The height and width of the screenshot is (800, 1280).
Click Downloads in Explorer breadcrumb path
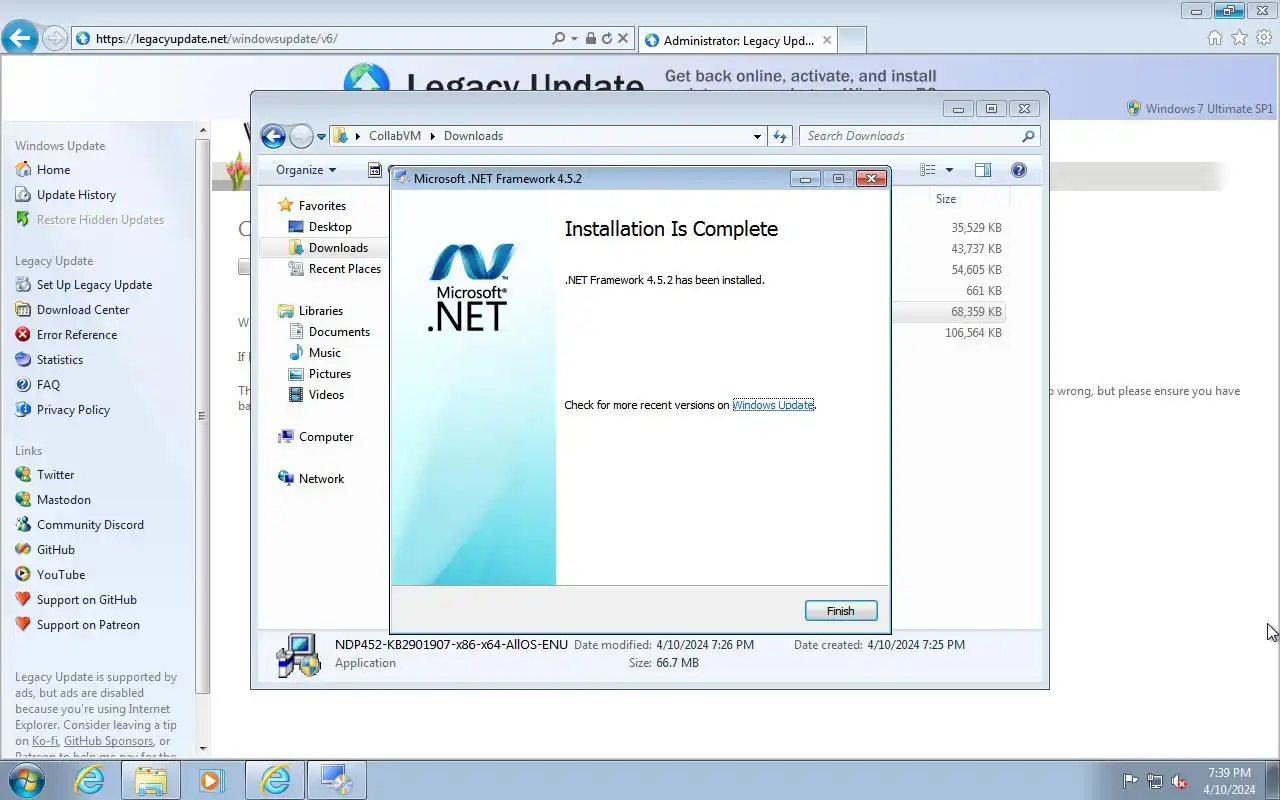[473, 136]
